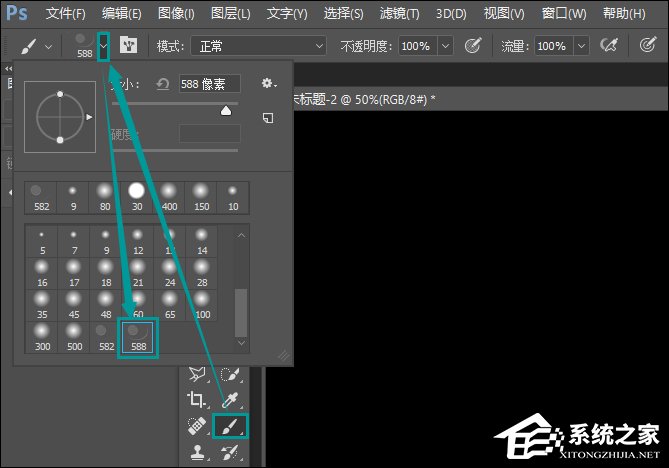This screenshot has height=468, width=669.
Task: Expand the 流量 flow slider dropdown
Action: 581,46
